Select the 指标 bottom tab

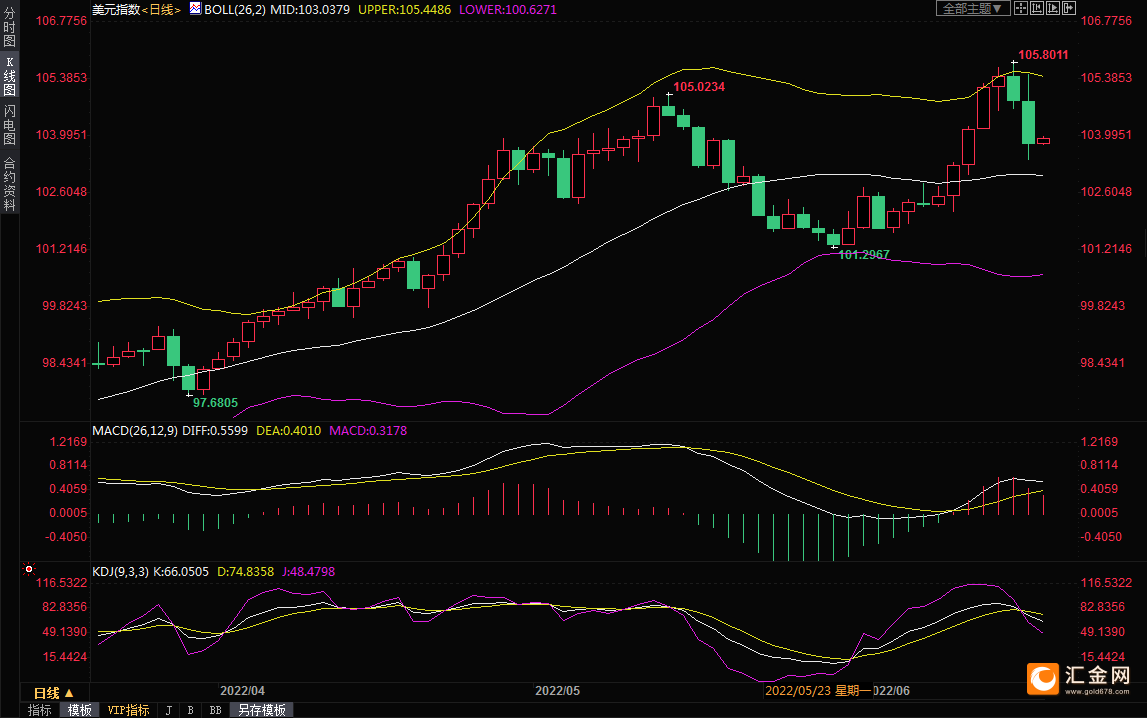[40, 710]
